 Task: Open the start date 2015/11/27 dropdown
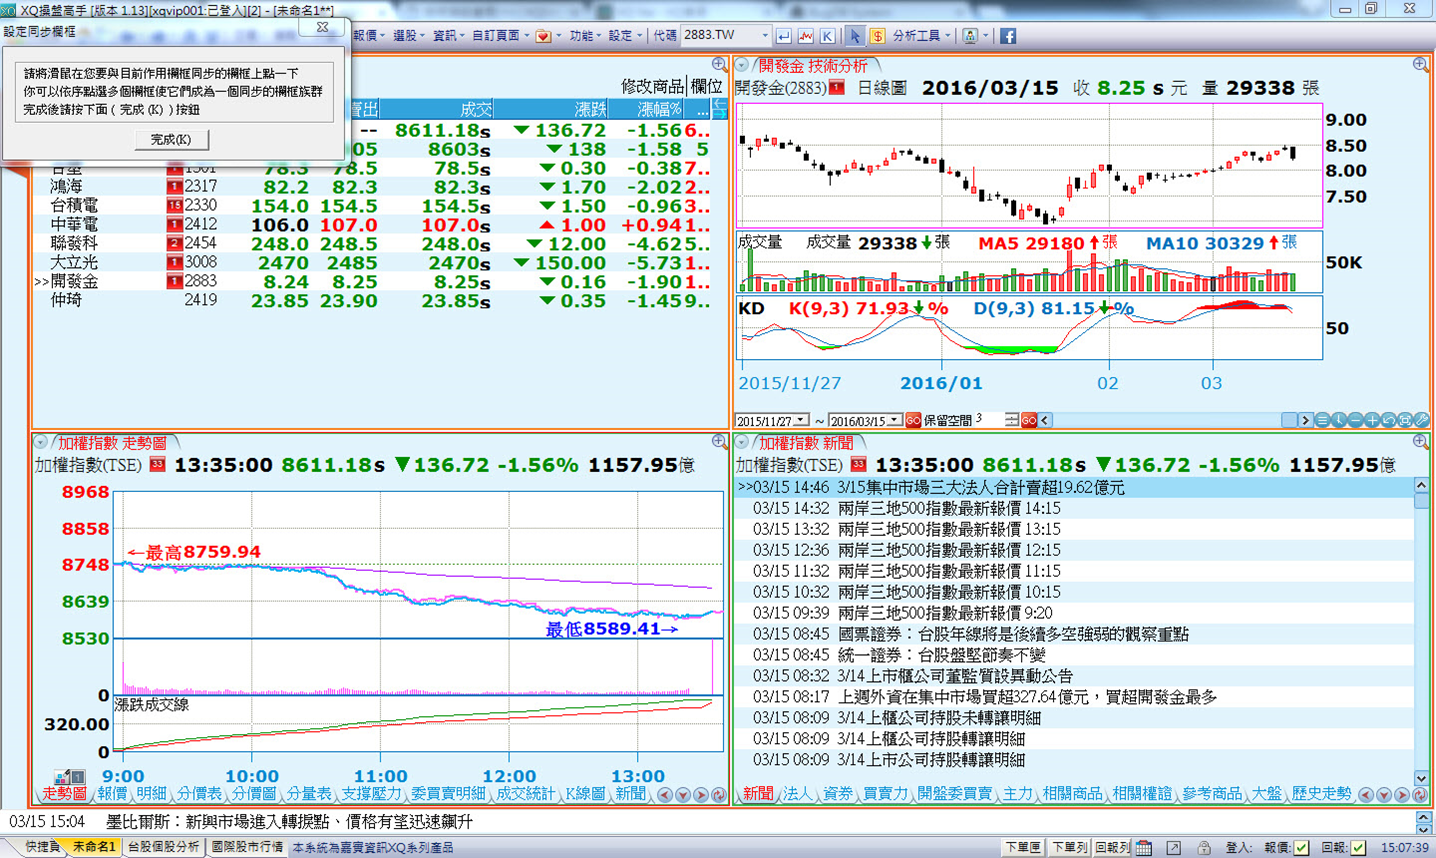pyautogui.click(x=801, y=421)
